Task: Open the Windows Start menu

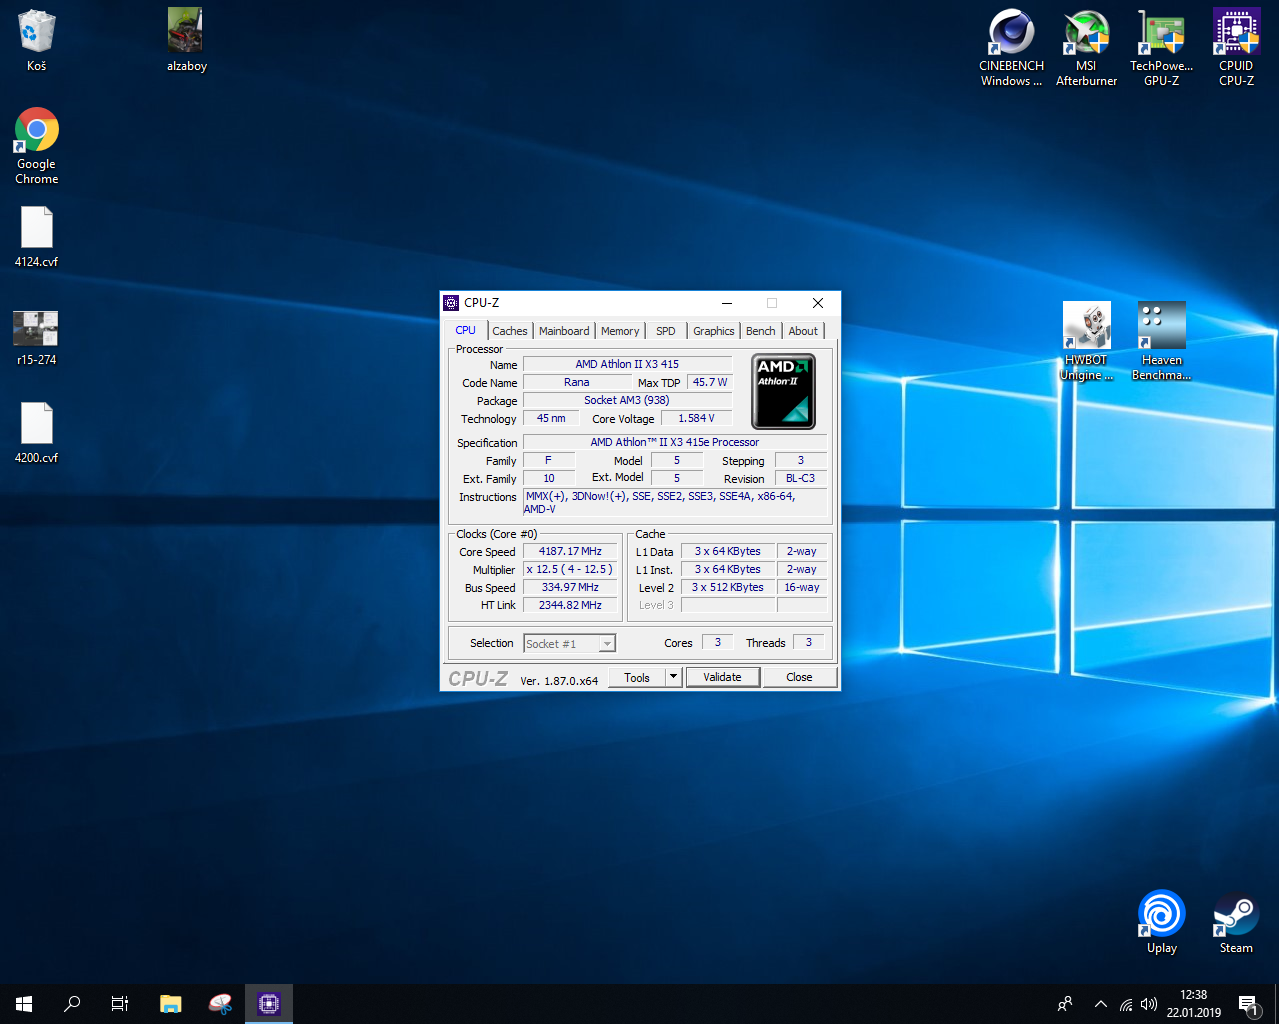Action: pos(24,1004)
